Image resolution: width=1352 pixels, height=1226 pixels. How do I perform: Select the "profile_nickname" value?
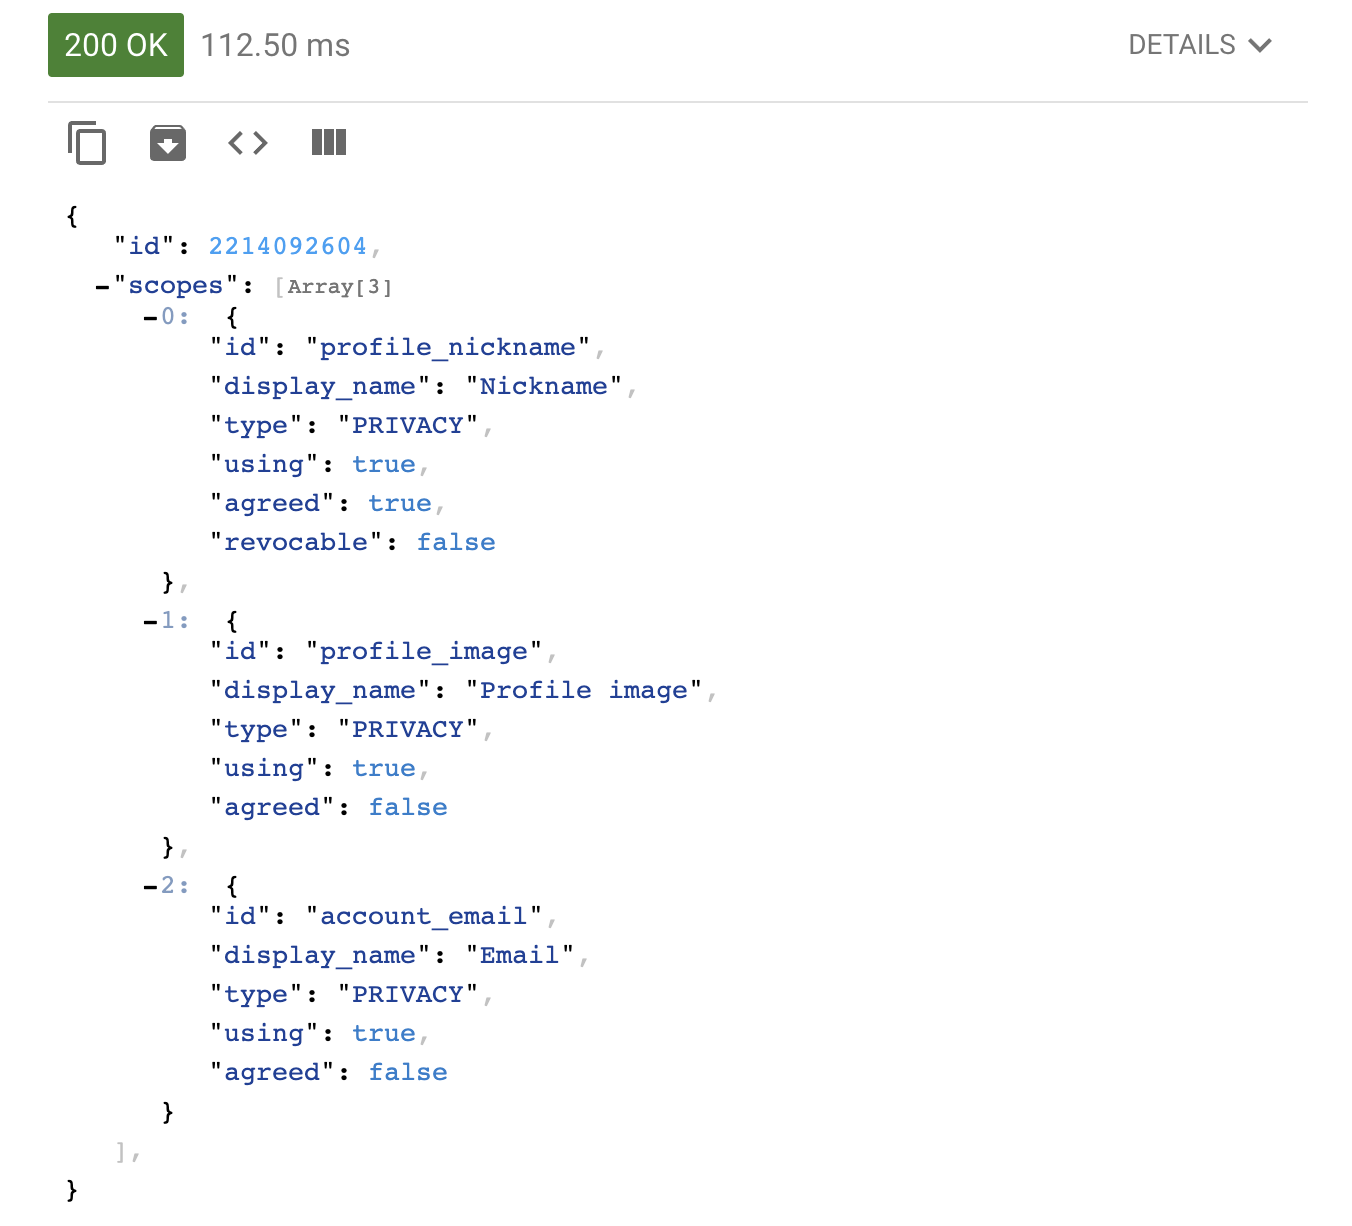pyautogui.click(x=448, y=347)
